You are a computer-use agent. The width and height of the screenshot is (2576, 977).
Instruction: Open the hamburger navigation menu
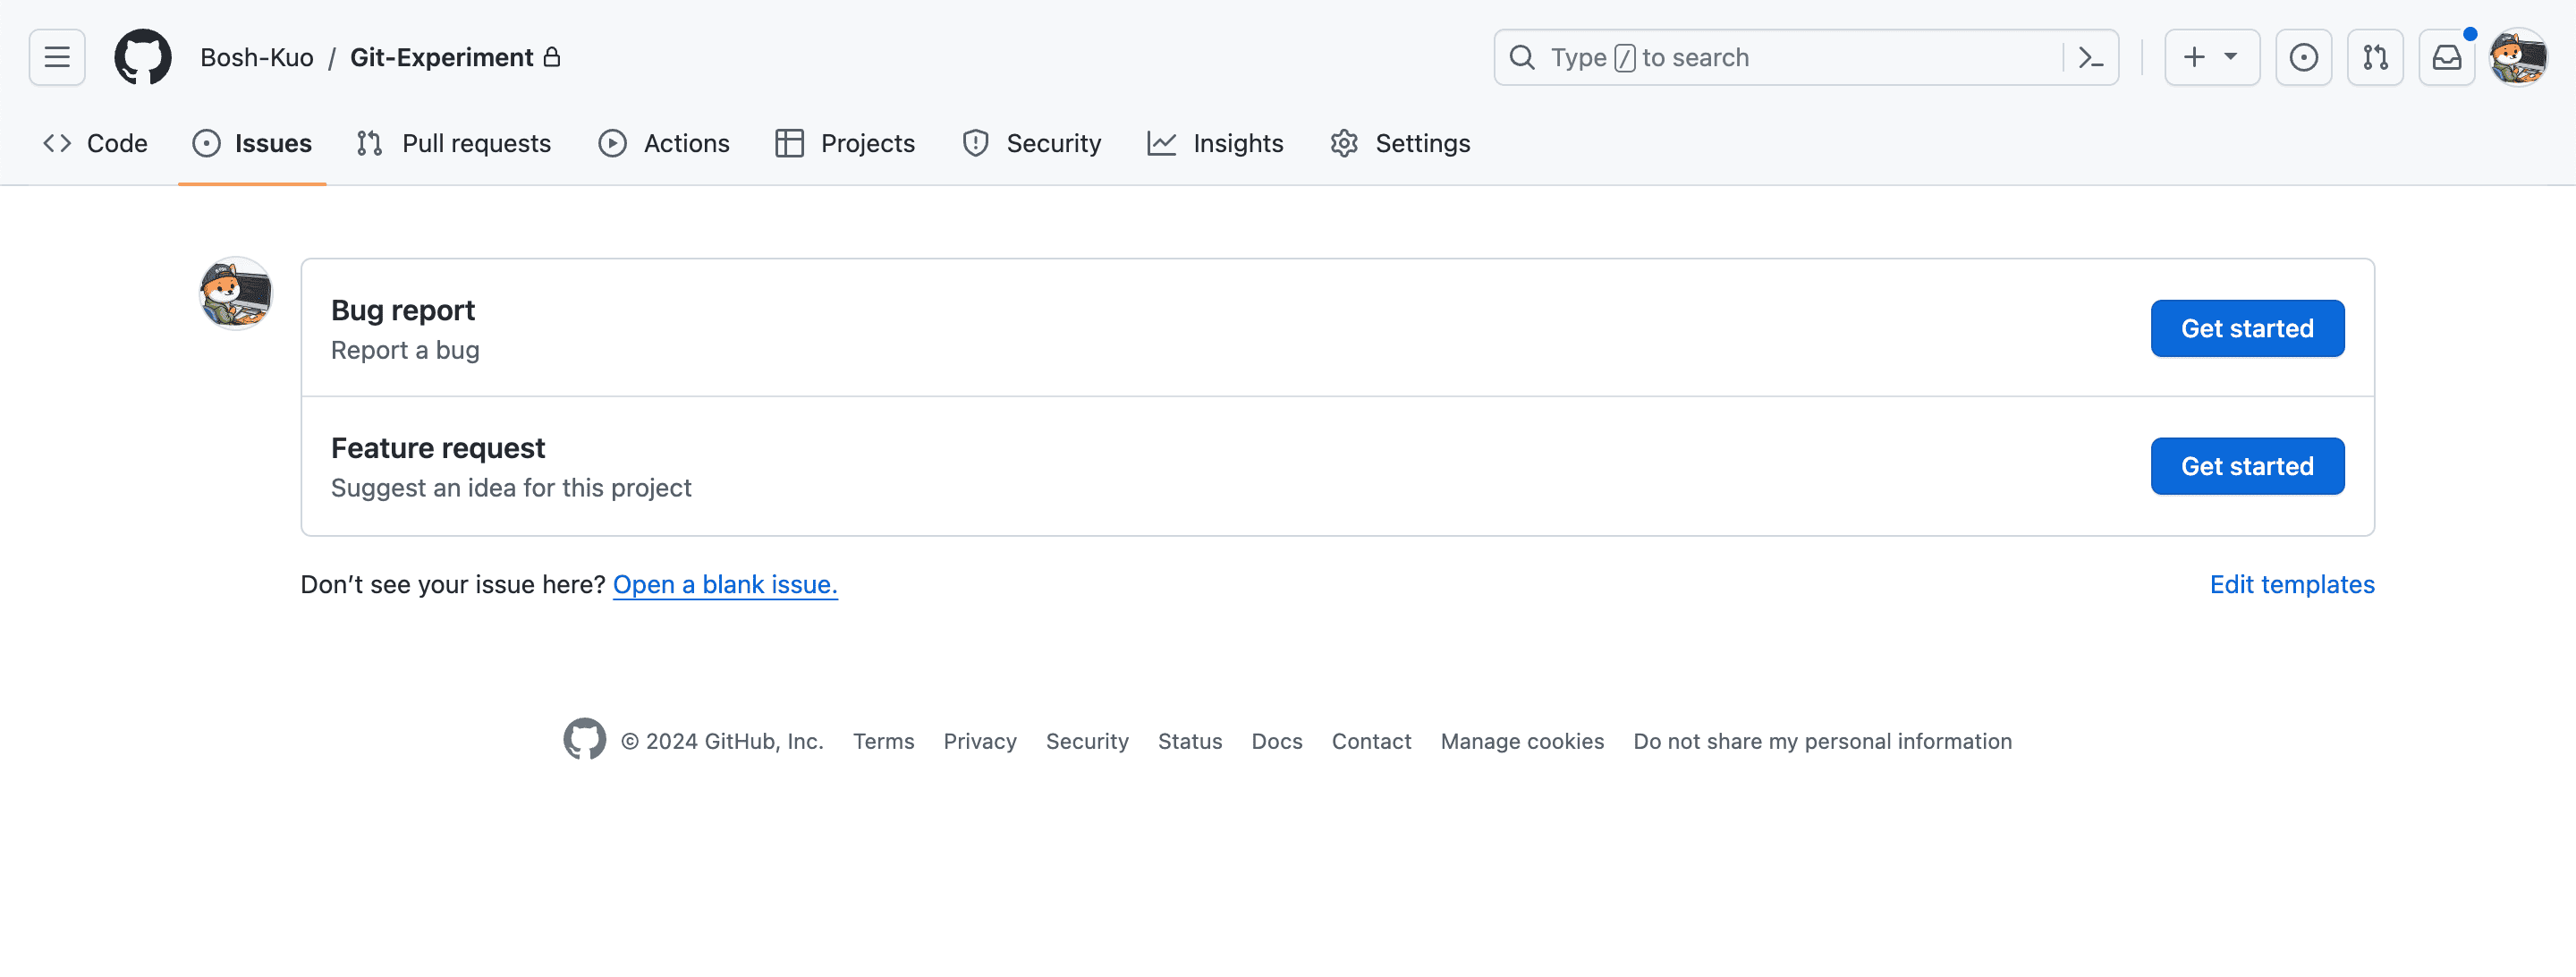click(57, 57)
